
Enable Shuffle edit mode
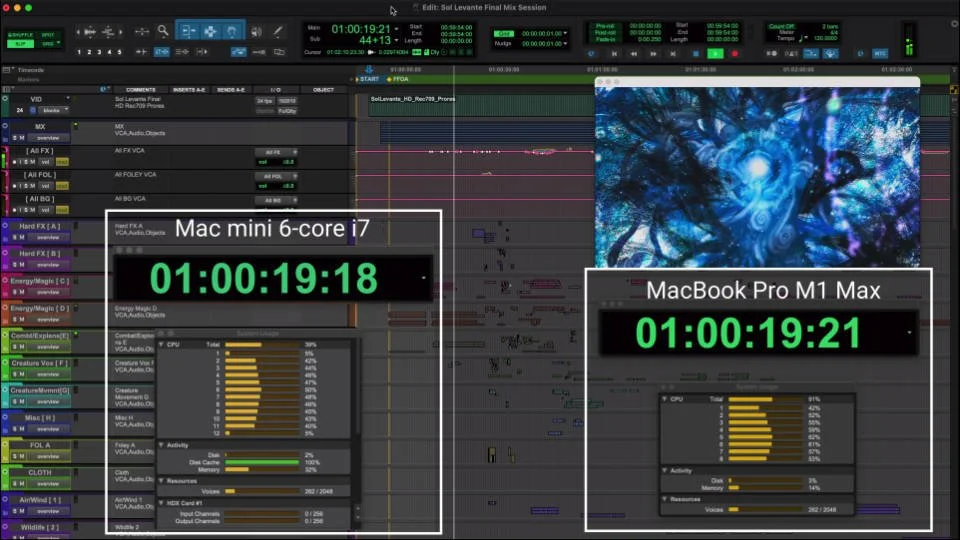20,35
